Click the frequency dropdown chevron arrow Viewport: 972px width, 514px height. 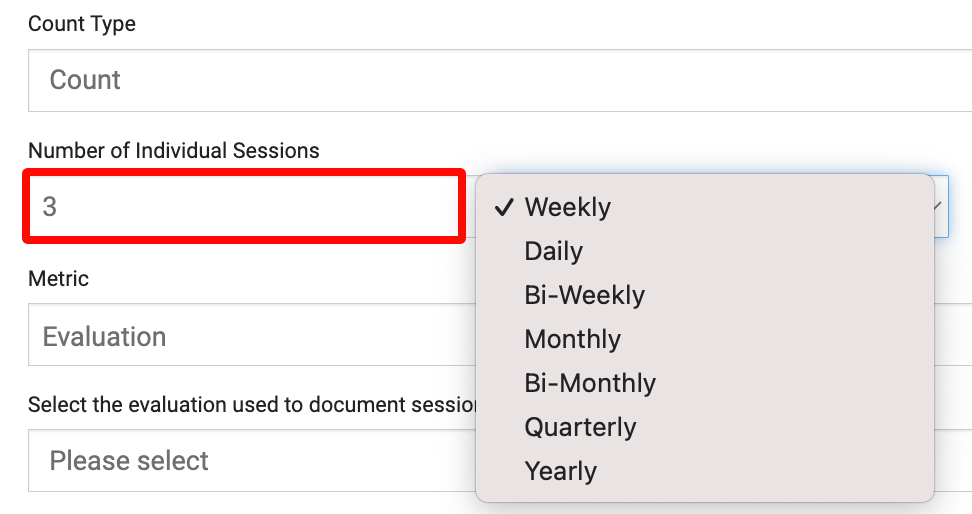pyautogui.click(x=939, y=206)
